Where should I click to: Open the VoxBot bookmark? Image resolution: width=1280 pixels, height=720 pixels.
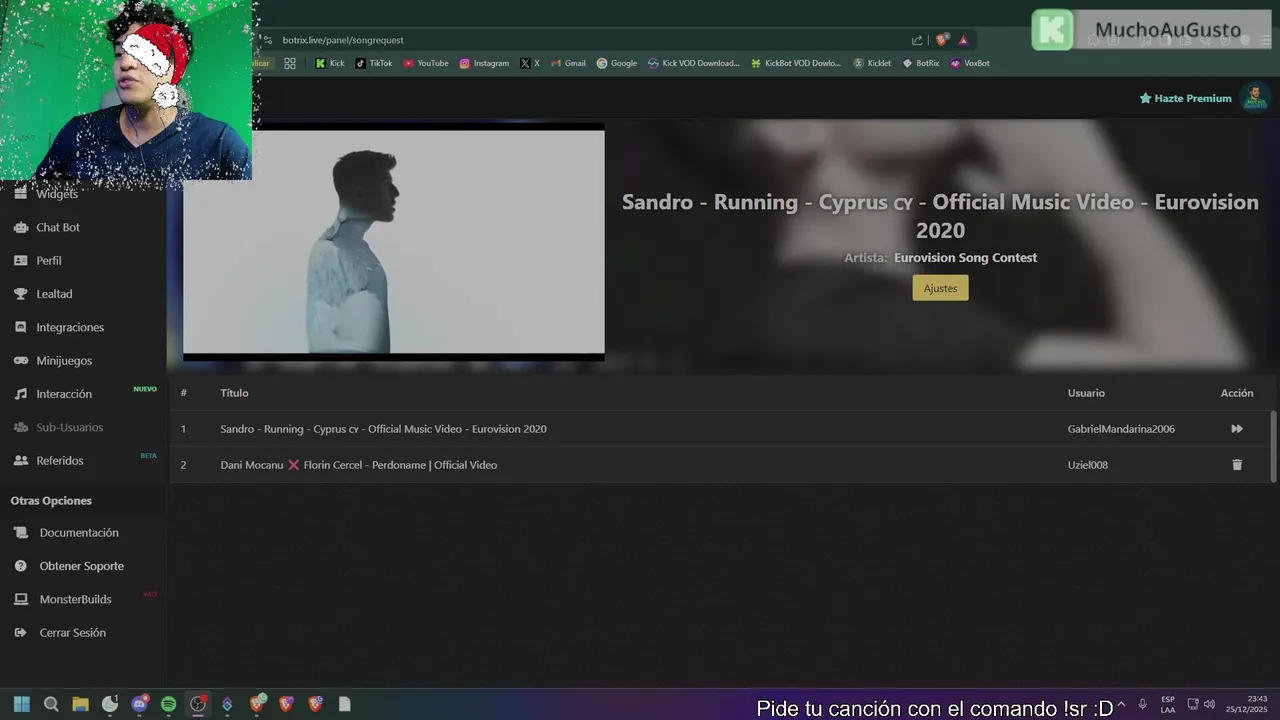click(x=970, y=63)
